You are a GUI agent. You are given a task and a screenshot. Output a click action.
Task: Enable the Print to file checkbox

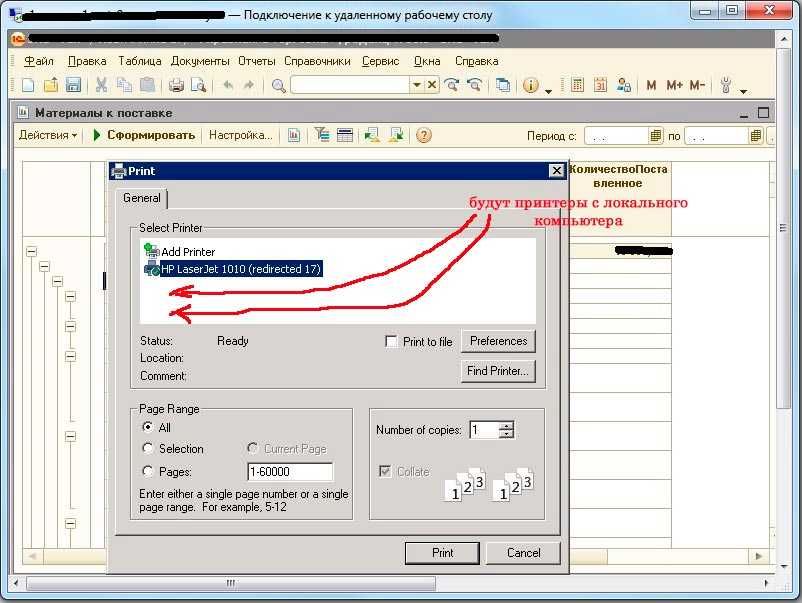(392, 342)
